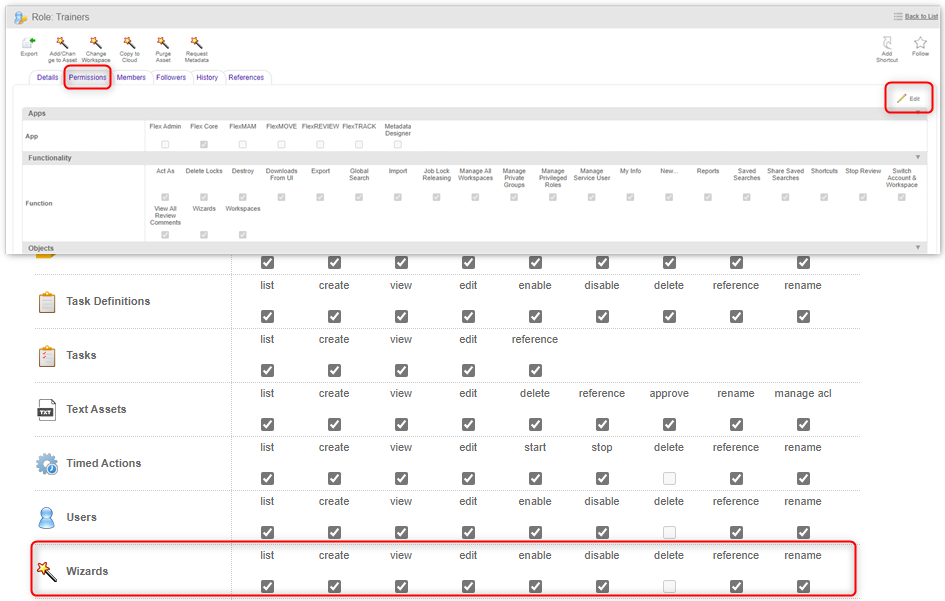945x601 pixels.
Task: Click the Add Shortcut icon
Action: tap(887, 43)
